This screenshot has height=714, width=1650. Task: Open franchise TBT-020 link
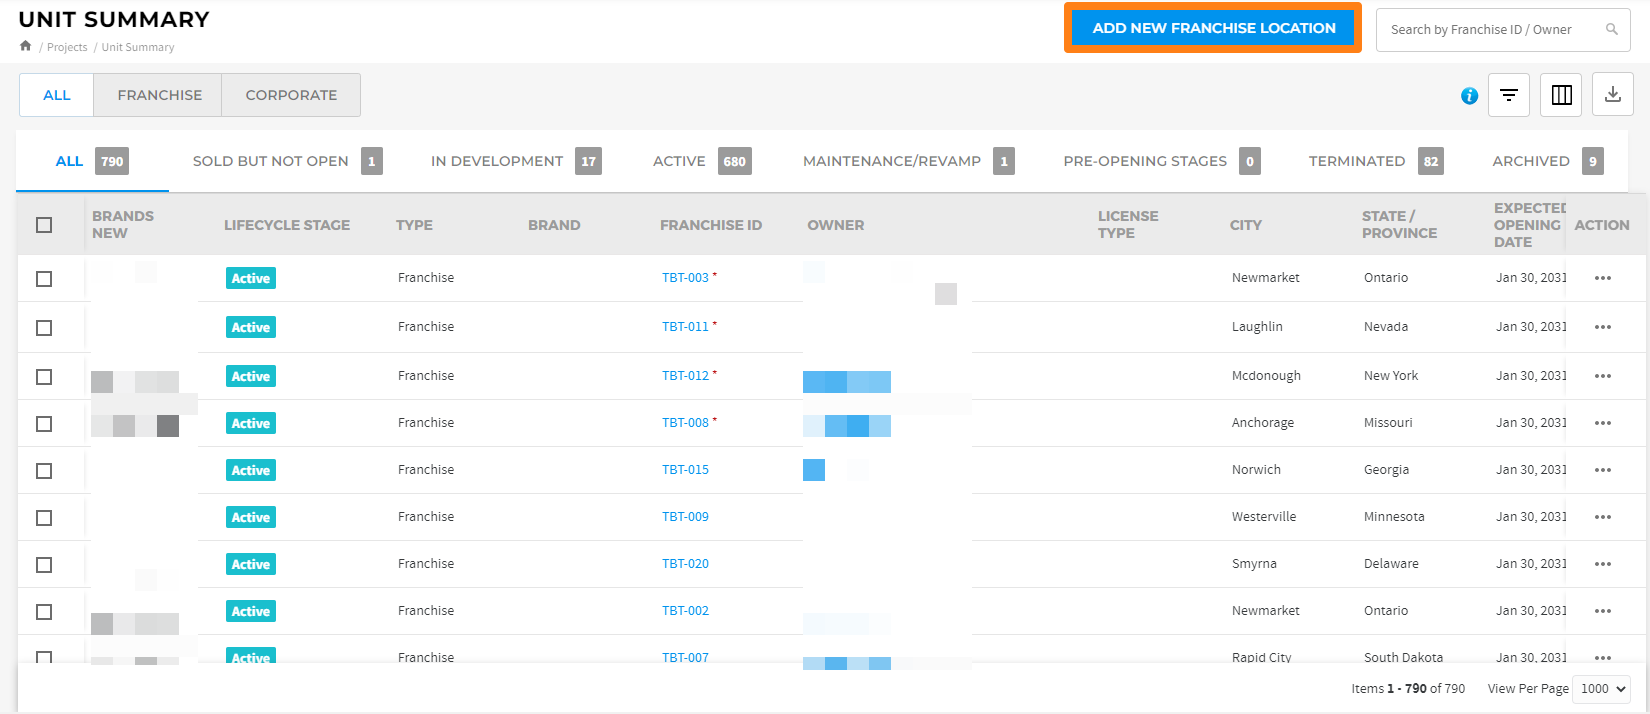(685, 564)
